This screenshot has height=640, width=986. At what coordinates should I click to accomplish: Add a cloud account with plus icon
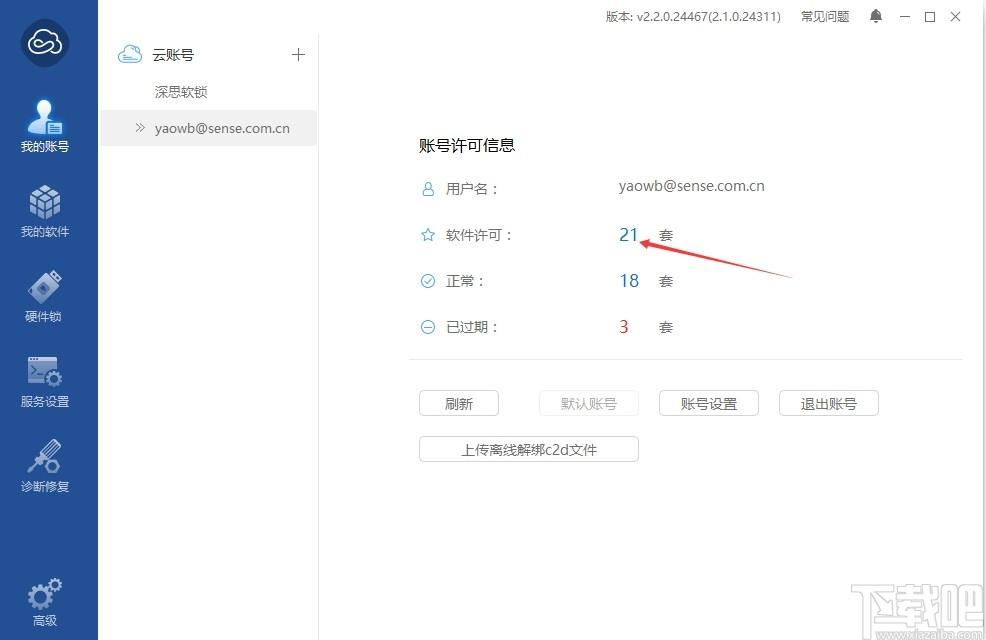(298, 55)
